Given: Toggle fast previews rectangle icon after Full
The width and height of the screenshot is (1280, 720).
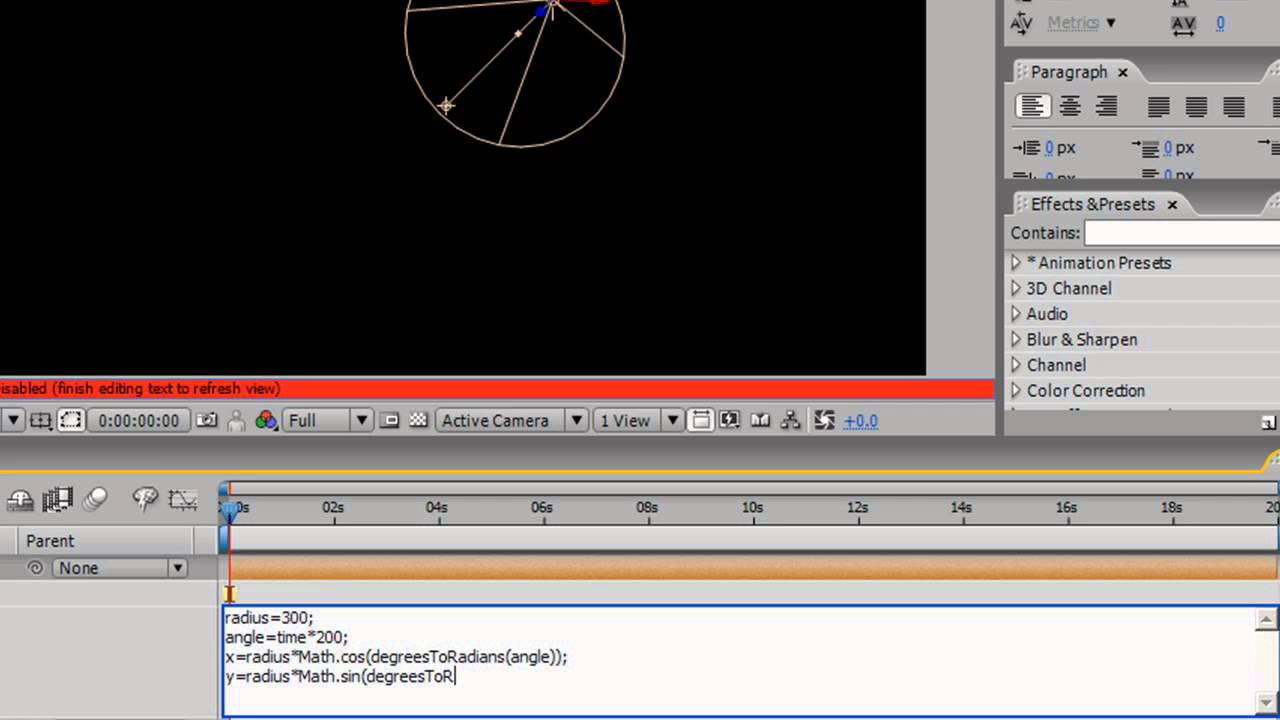Looking at the screenshot, I should [391, 421].
